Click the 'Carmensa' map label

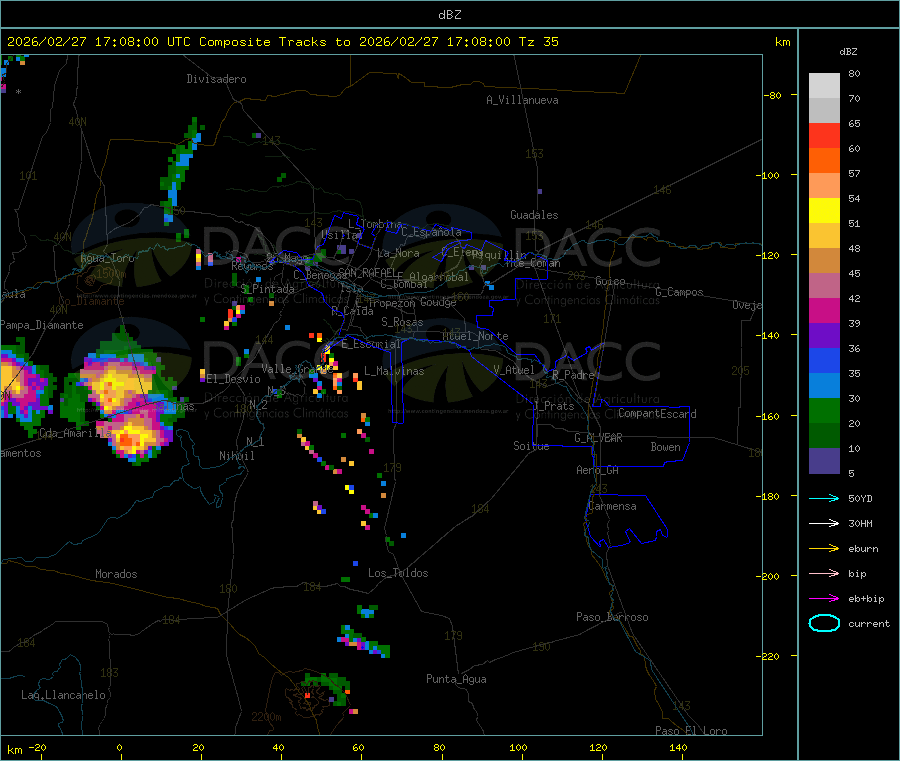(612, 506)
